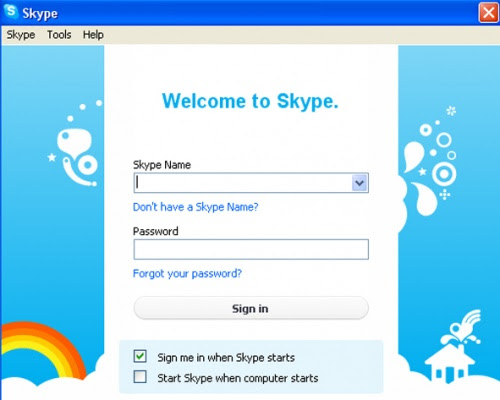This screenshot has width=500, height=400.
Task: Open the Help menu
Action: pyautogui.click(x=93, y=35)
